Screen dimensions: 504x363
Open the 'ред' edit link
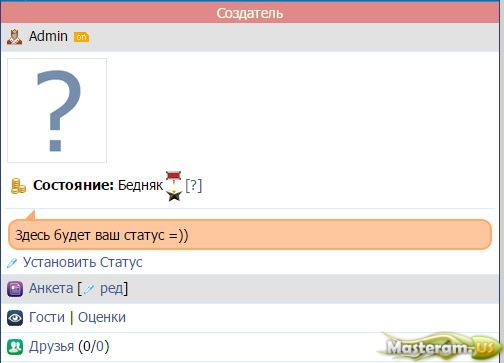[x=111, y=289]
